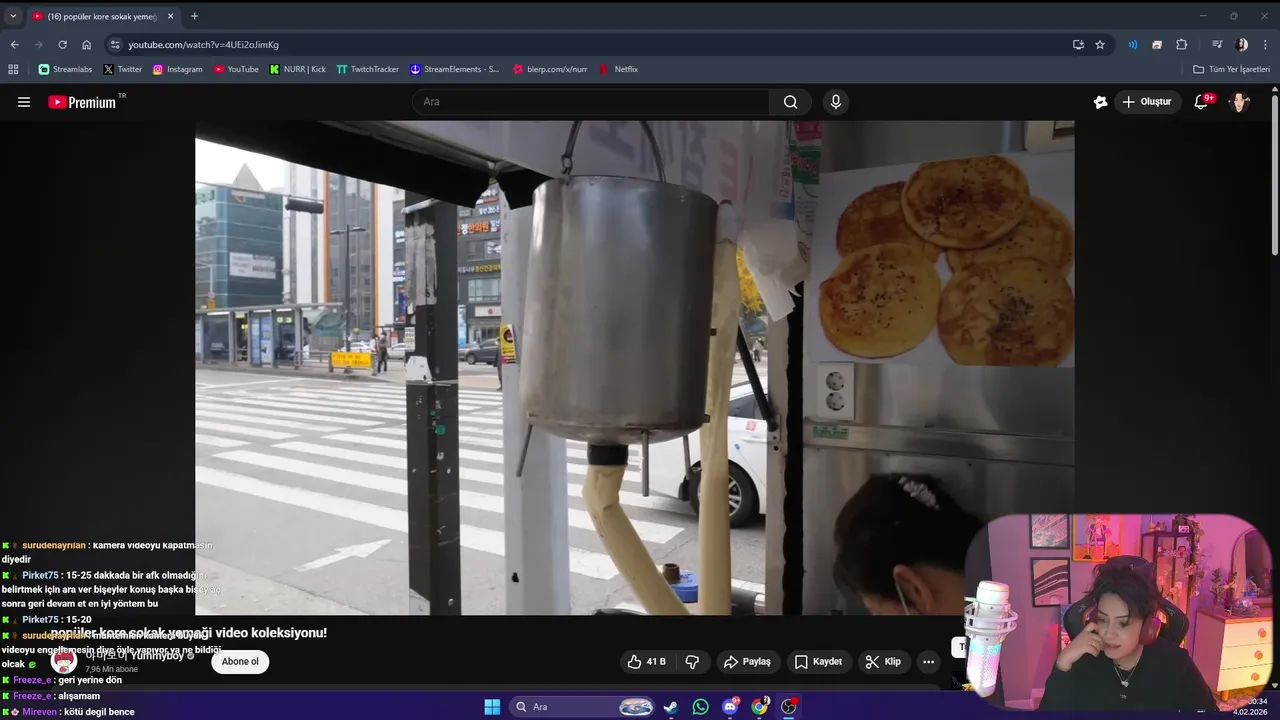Screen dimensions: 1280x720
Task: Start voice search with the microphone icon
Action: coord(835,102)
